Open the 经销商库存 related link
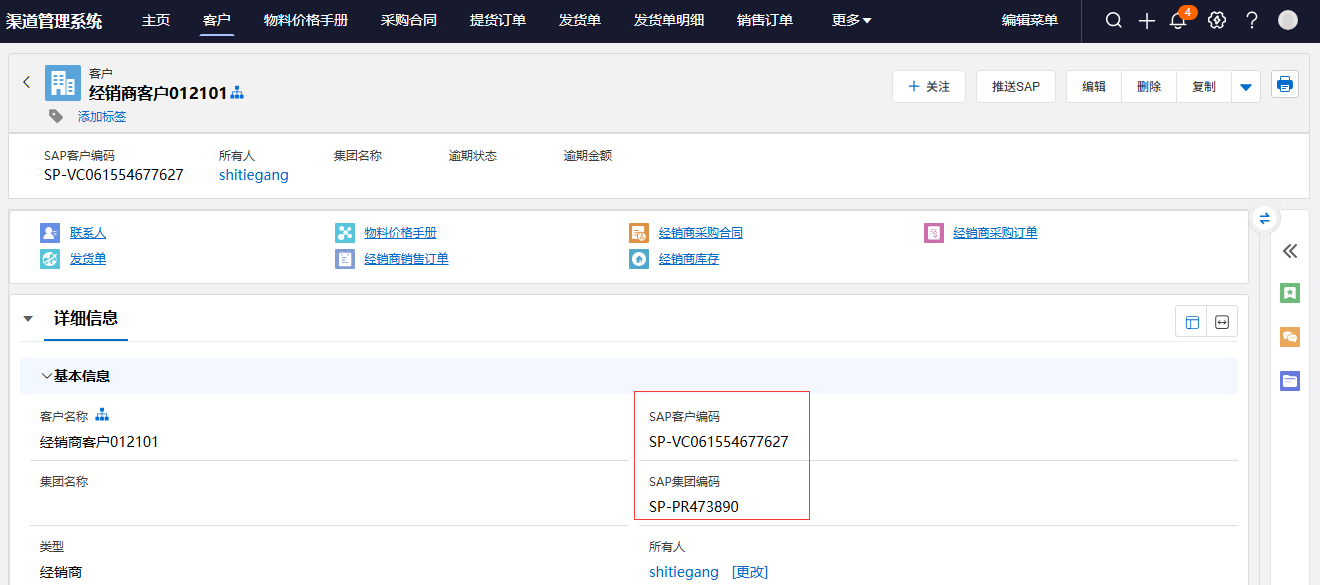Screen dimensions: 1320x585 pyautogui.click(x=688, y=260)
